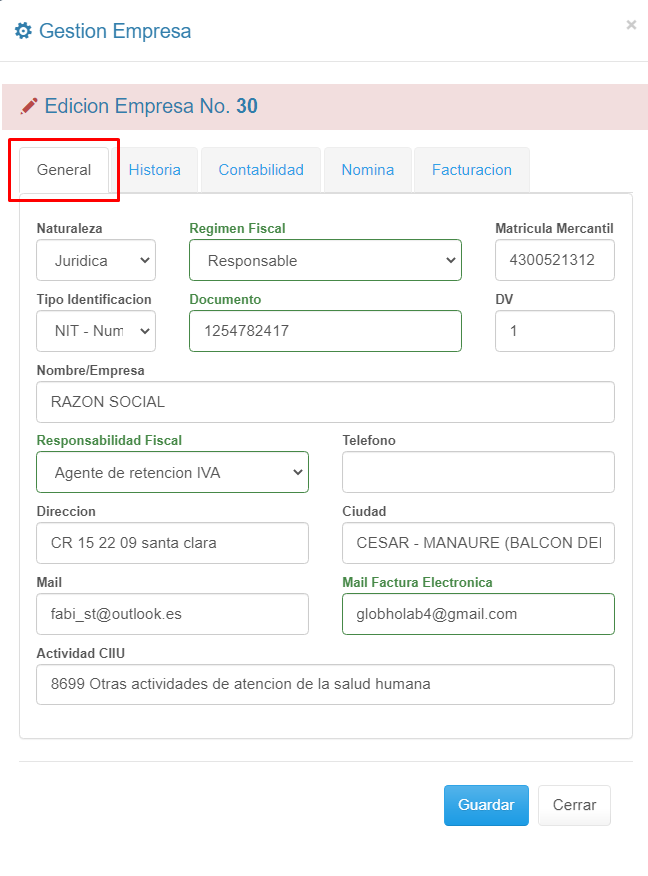Focus the Matricula Mercantil field

pos(554,260)
